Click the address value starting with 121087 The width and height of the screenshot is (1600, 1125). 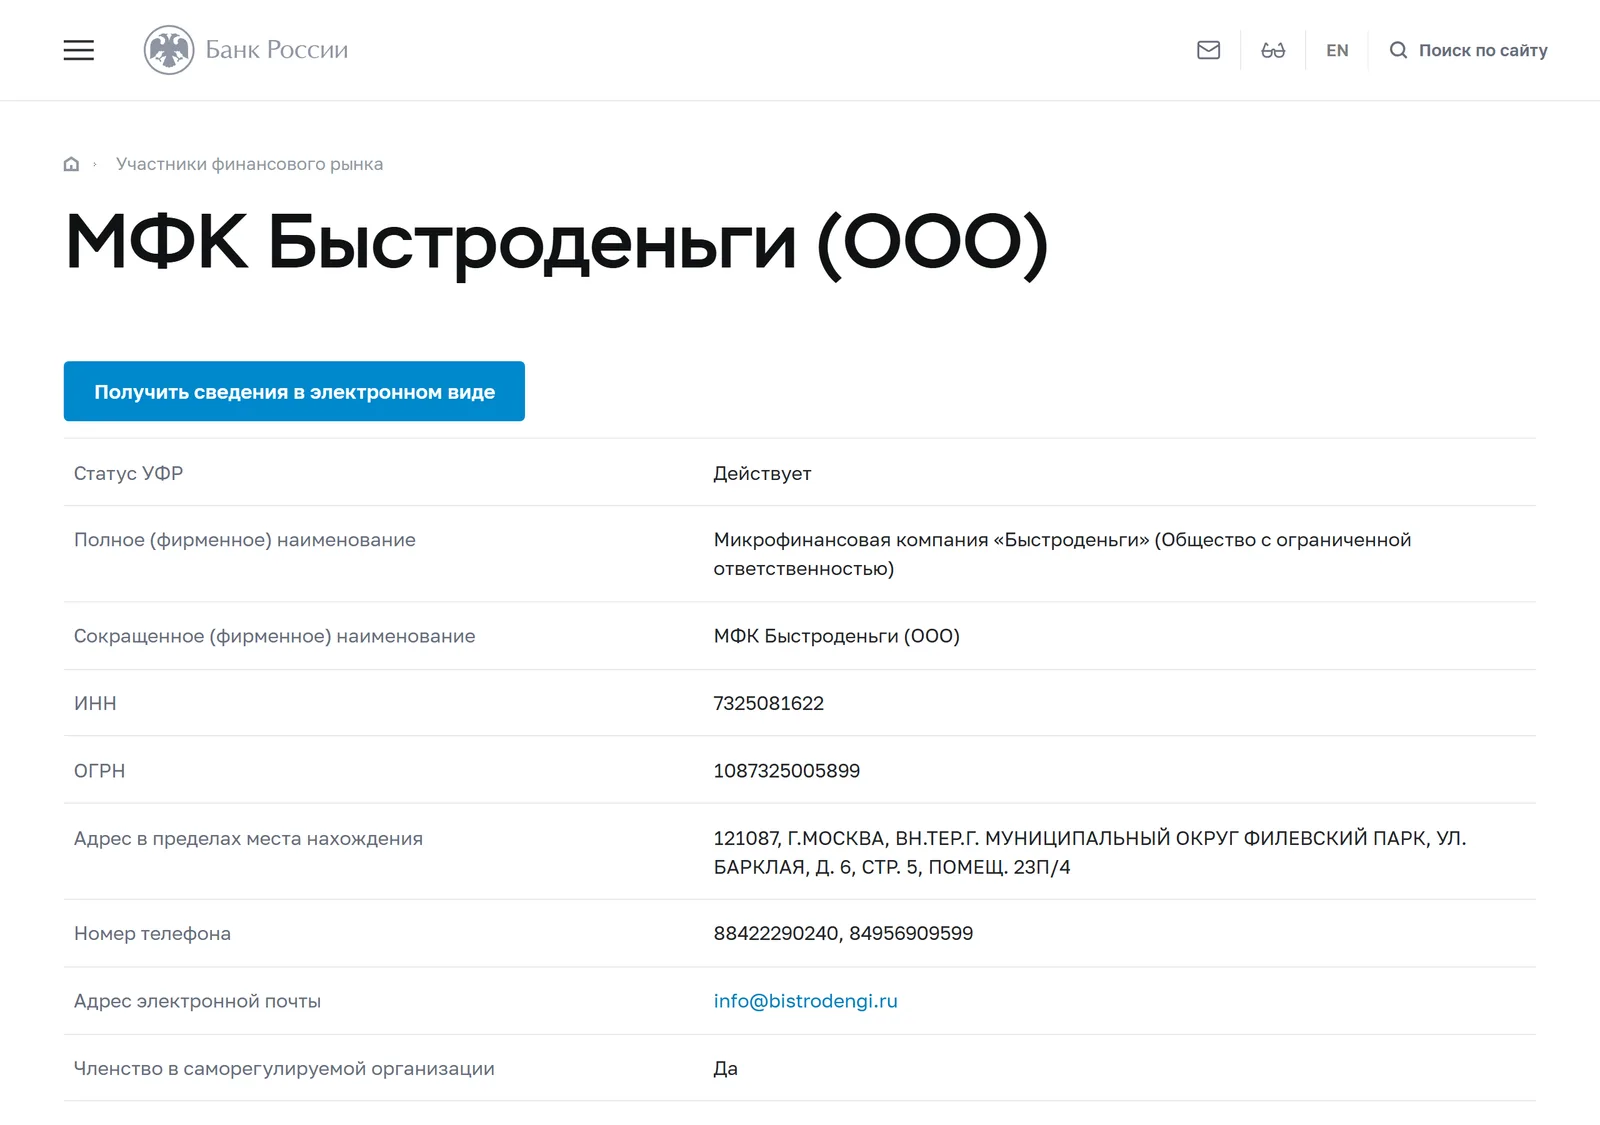click(1089, 852)
